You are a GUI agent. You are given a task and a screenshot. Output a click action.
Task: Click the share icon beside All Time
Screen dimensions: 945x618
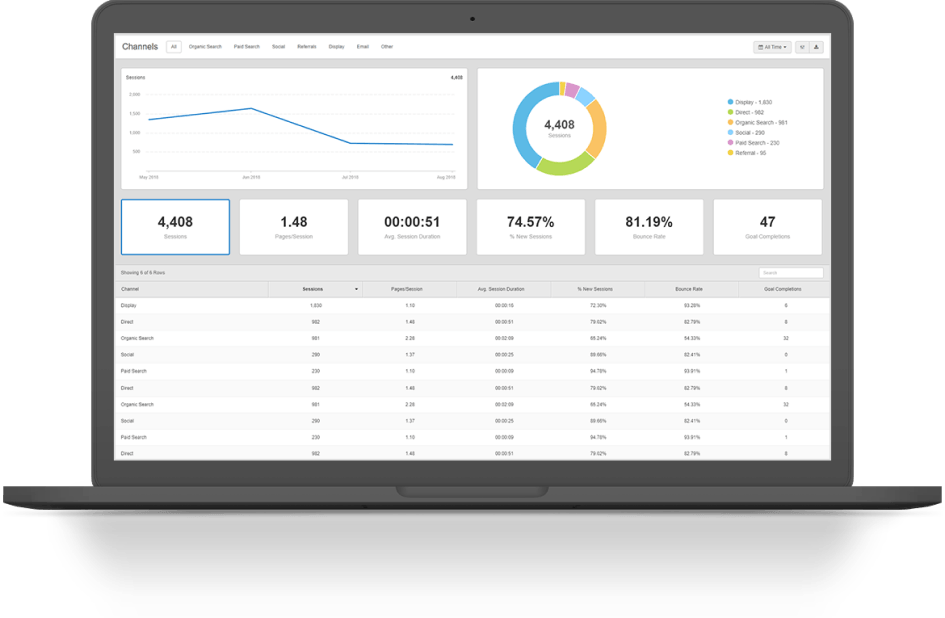802,47
